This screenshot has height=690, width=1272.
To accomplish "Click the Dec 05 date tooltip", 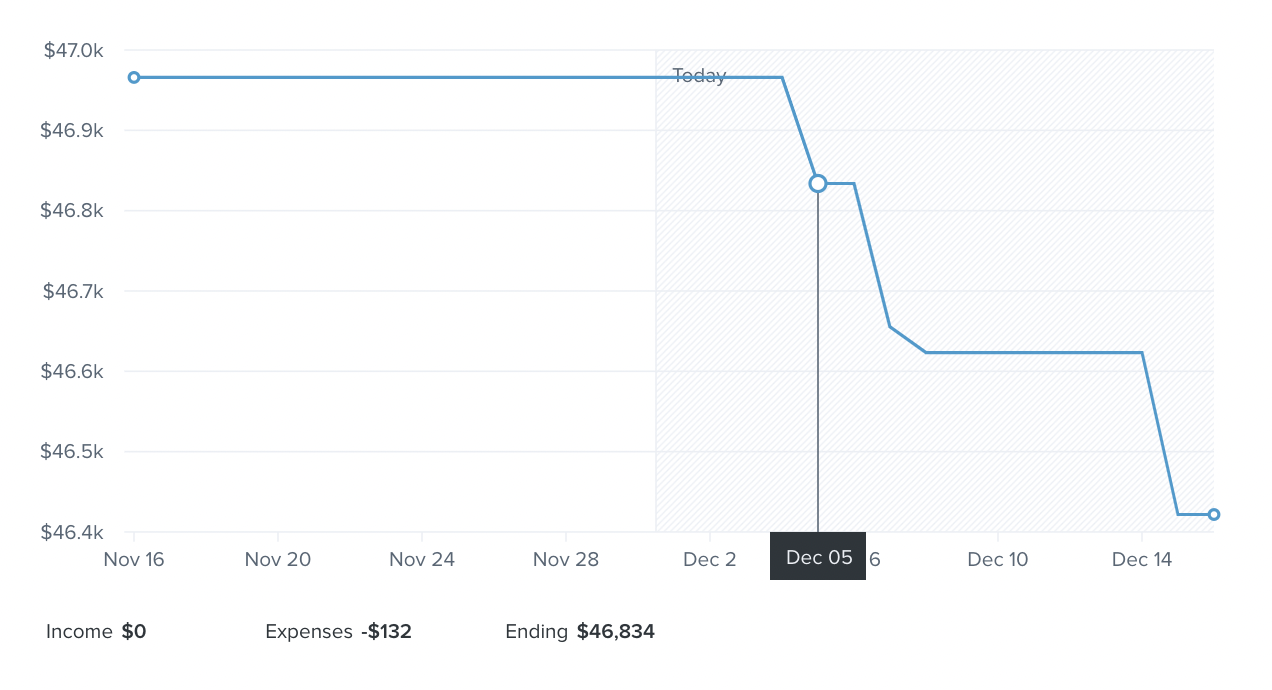I will (x=818, y=557).
